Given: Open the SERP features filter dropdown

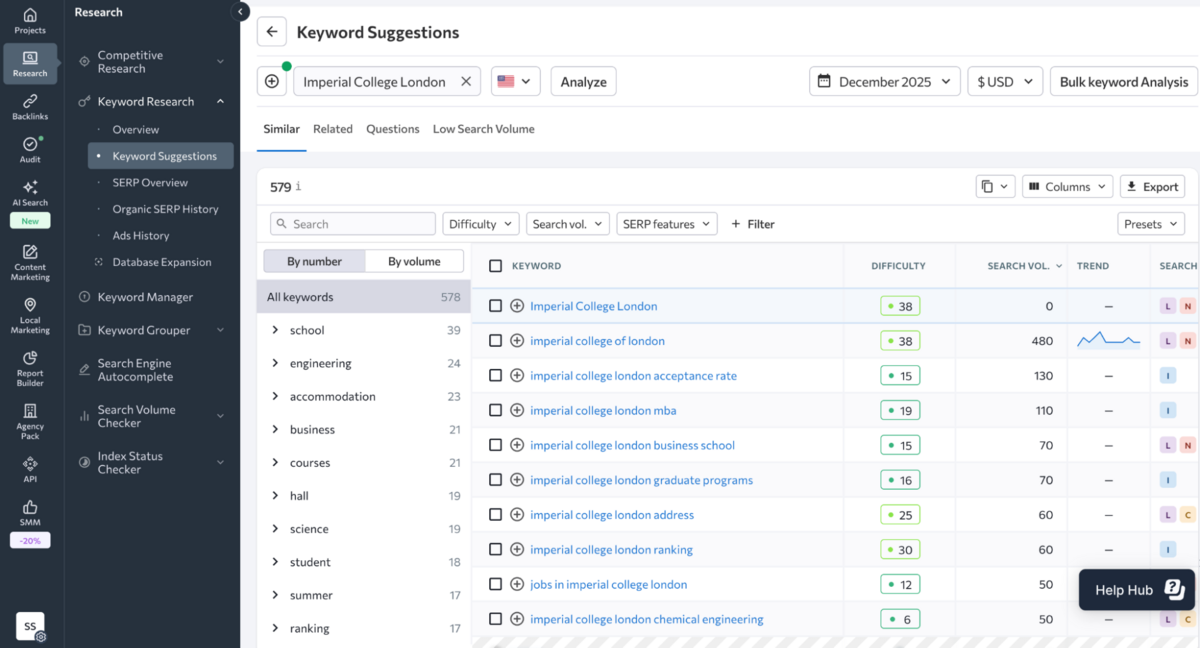Looking at the screenshot, I should pyautogui.click(x=667, y=224).
